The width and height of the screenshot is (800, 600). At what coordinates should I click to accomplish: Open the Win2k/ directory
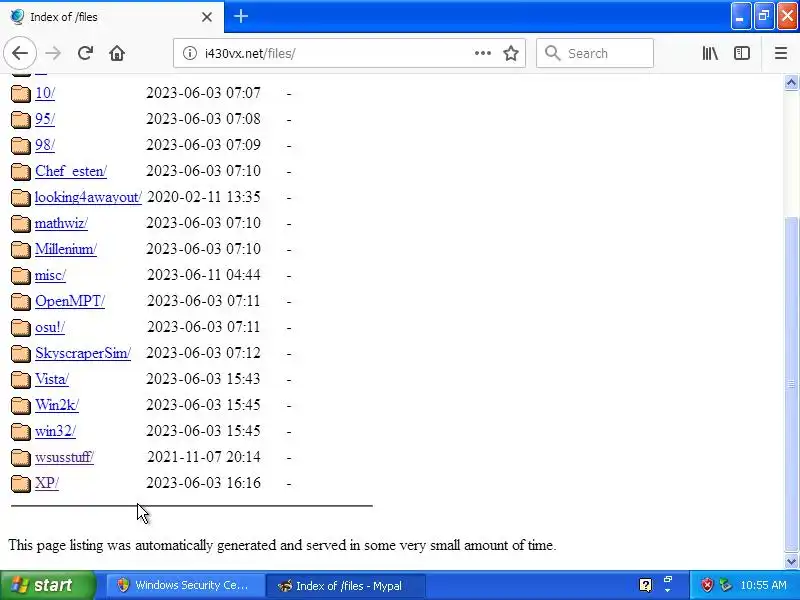[57, 405]
